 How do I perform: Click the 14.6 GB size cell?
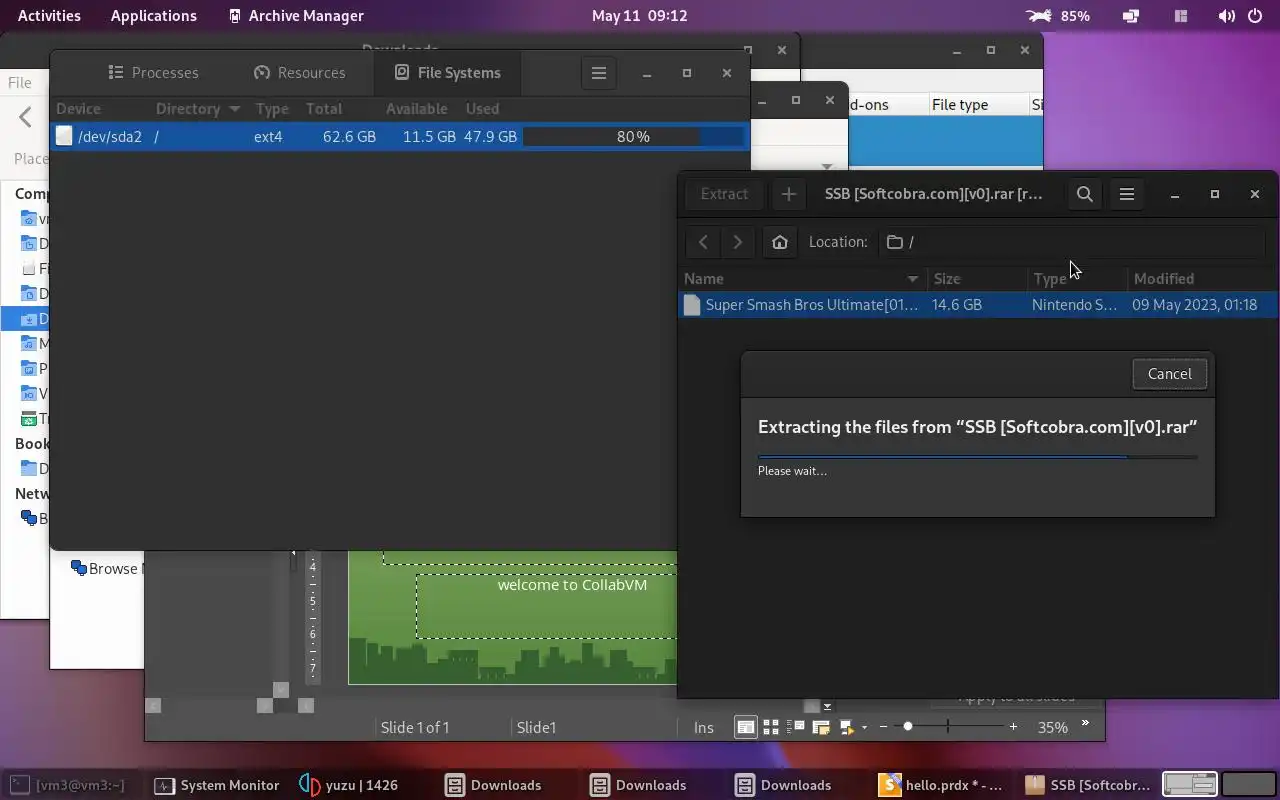tap(957, 305)
